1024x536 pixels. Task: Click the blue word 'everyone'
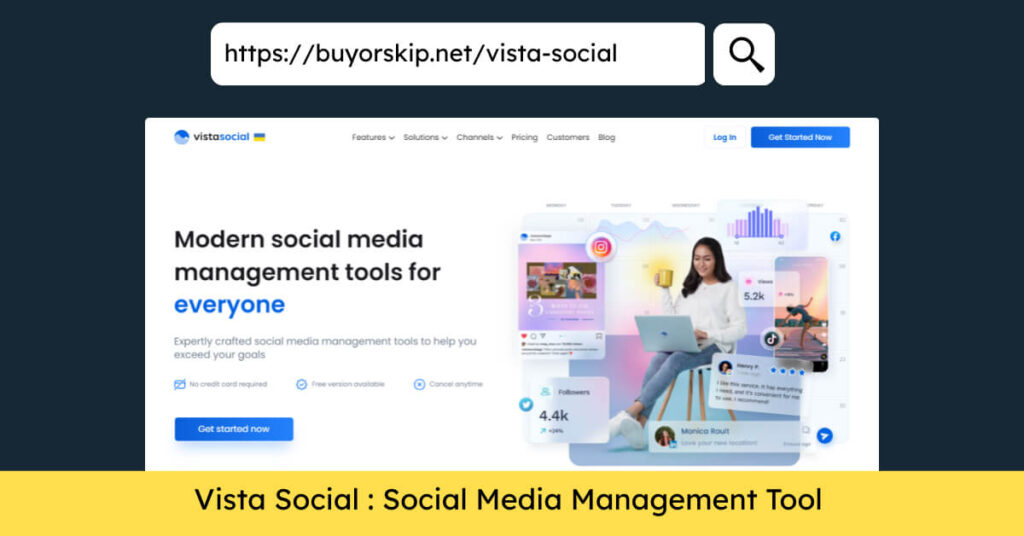[229, 305]
